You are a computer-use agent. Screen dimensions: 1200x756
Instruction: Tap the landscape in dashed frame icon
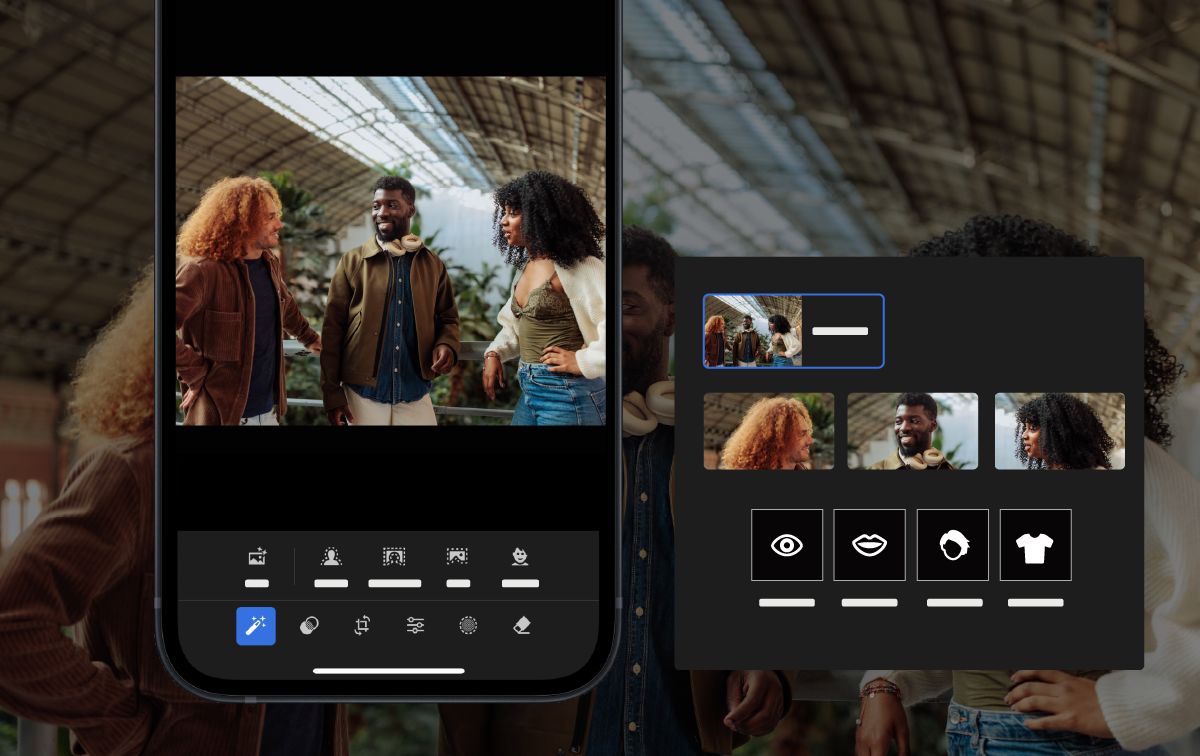[457, 557]
